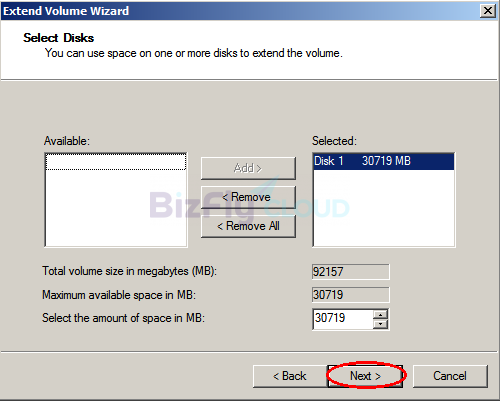Click blank area below the Available list row
The height and width of the screenshot is (401, 500).
[x=116, y=208]
